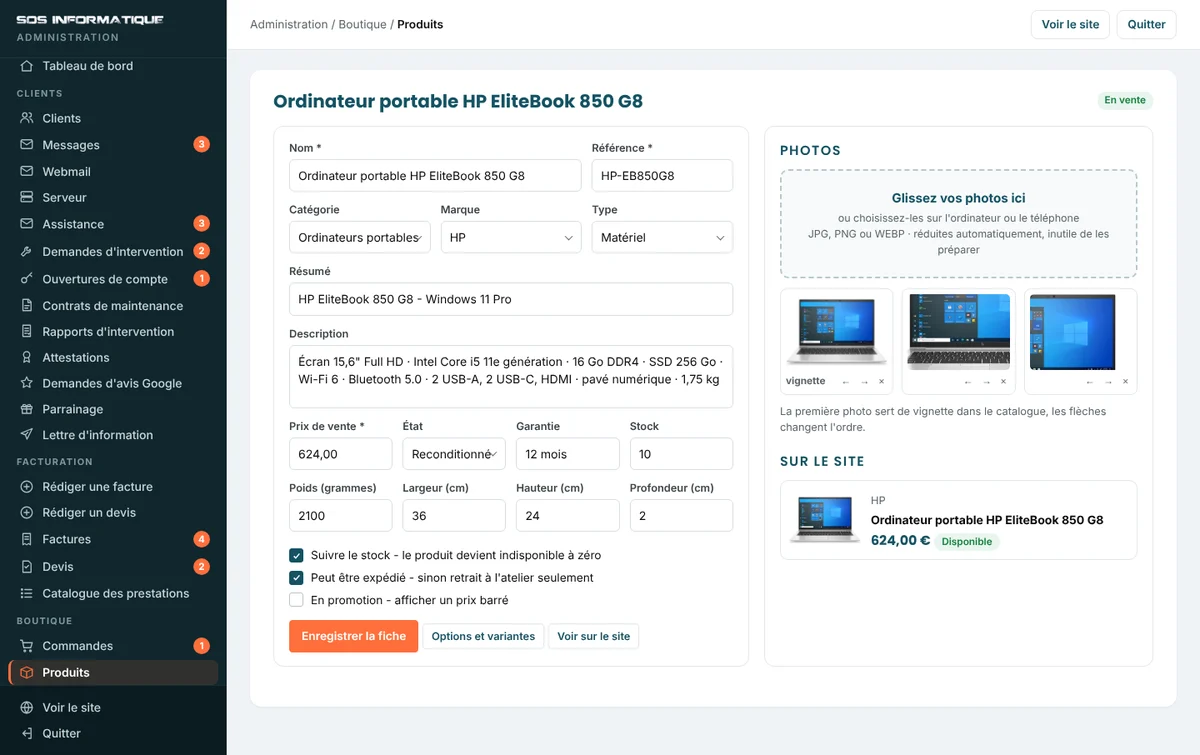
Task: Click the Contrats de maintenance document icon
Action: 27,306
